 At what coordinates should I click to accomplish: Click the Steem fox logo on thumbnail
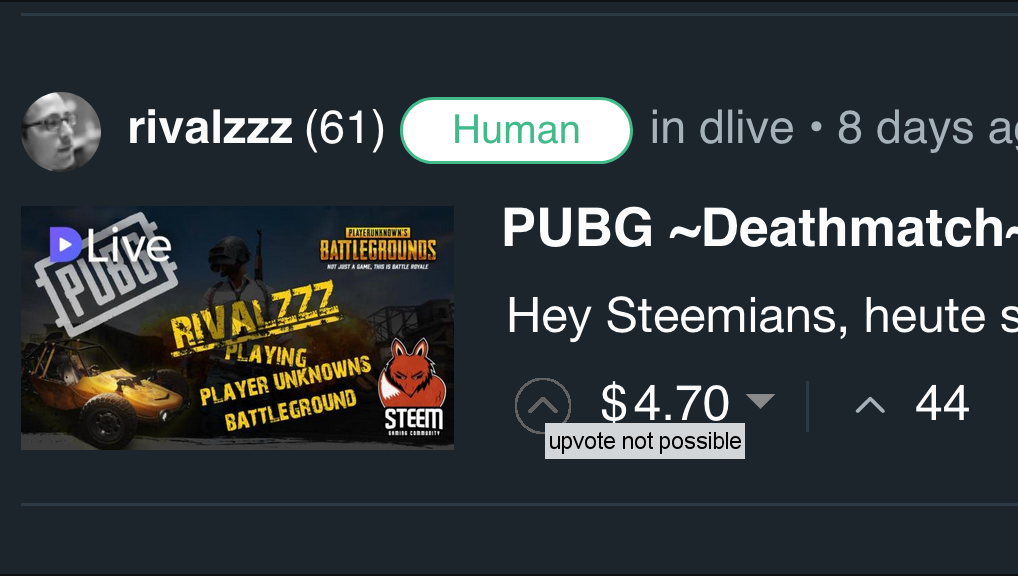pyautogui.click(x=412, y=386)
